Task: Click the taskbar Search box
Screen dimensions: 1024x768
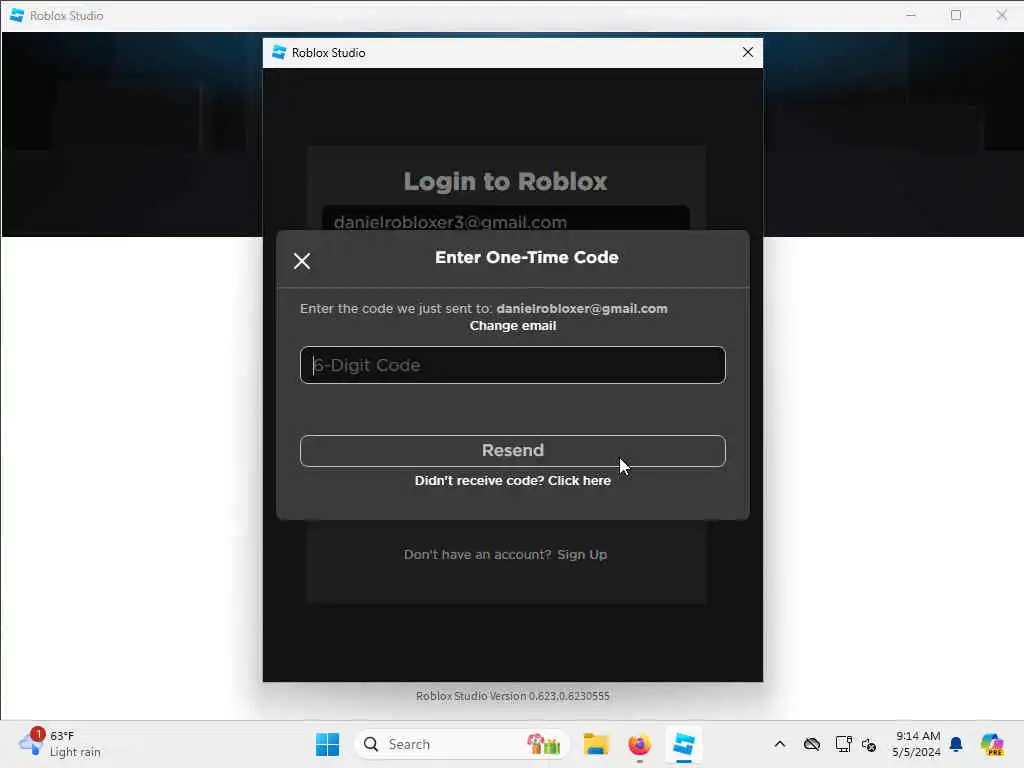Action: tap(462, 744)
